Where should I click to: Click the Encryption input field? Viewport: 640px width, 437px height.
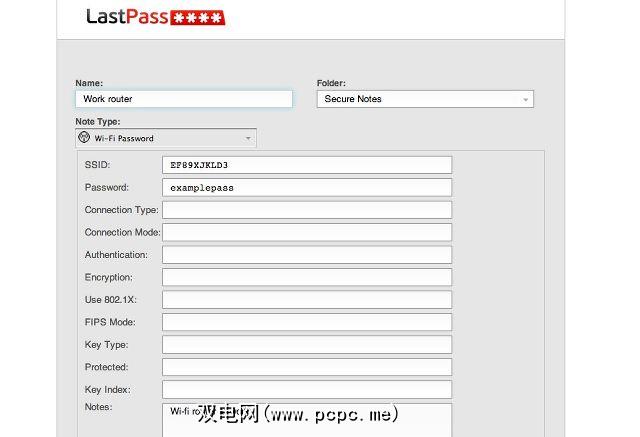307,277
